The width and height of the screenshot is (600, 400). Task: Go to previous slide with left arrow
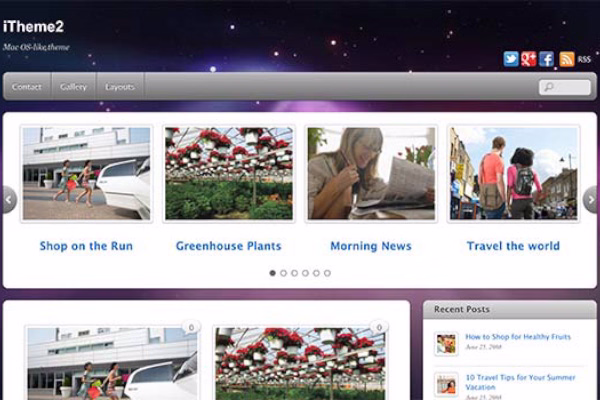8,199
